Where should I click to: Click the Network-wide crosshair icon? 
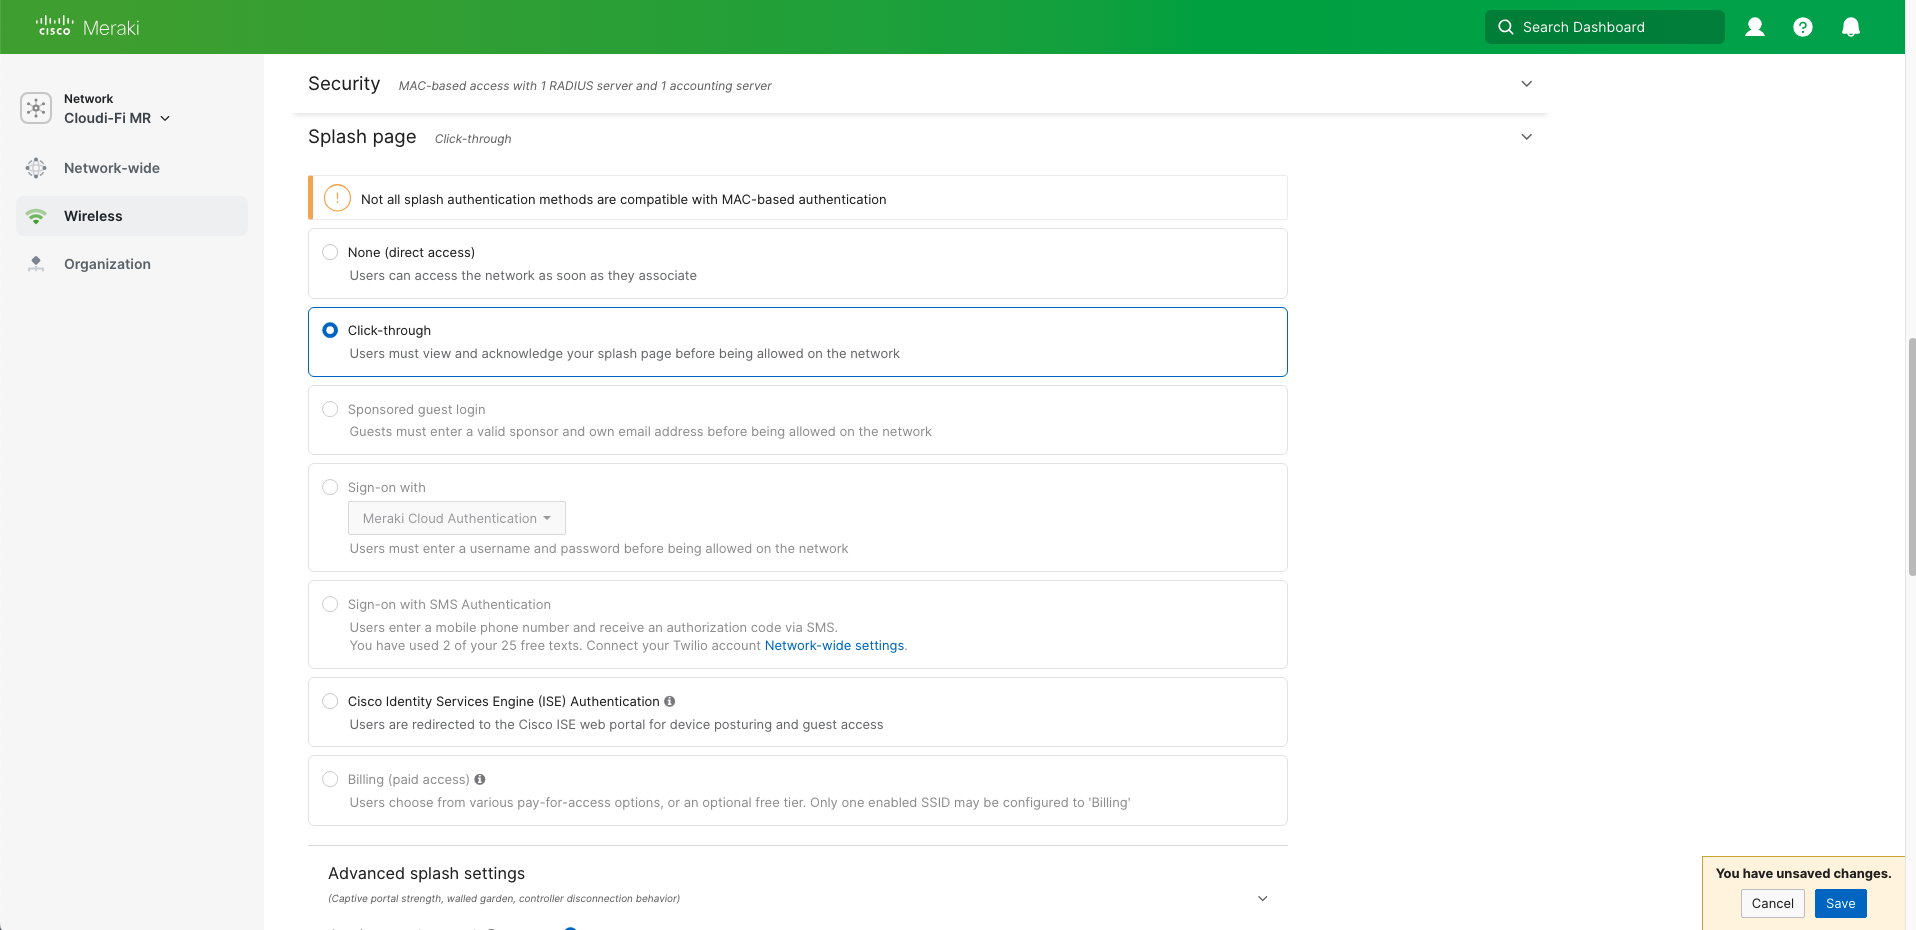(x=36, y=168)
